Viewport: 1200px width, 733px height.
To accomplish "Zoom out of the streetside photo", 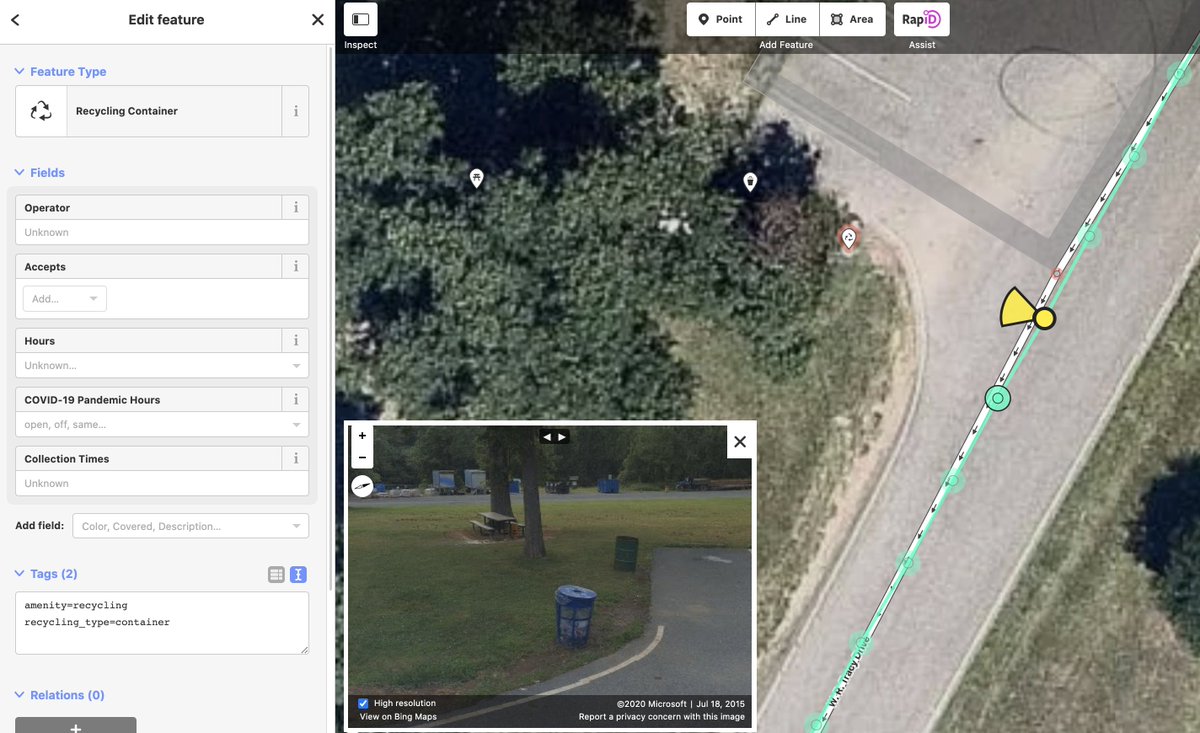I will point(362,455).
